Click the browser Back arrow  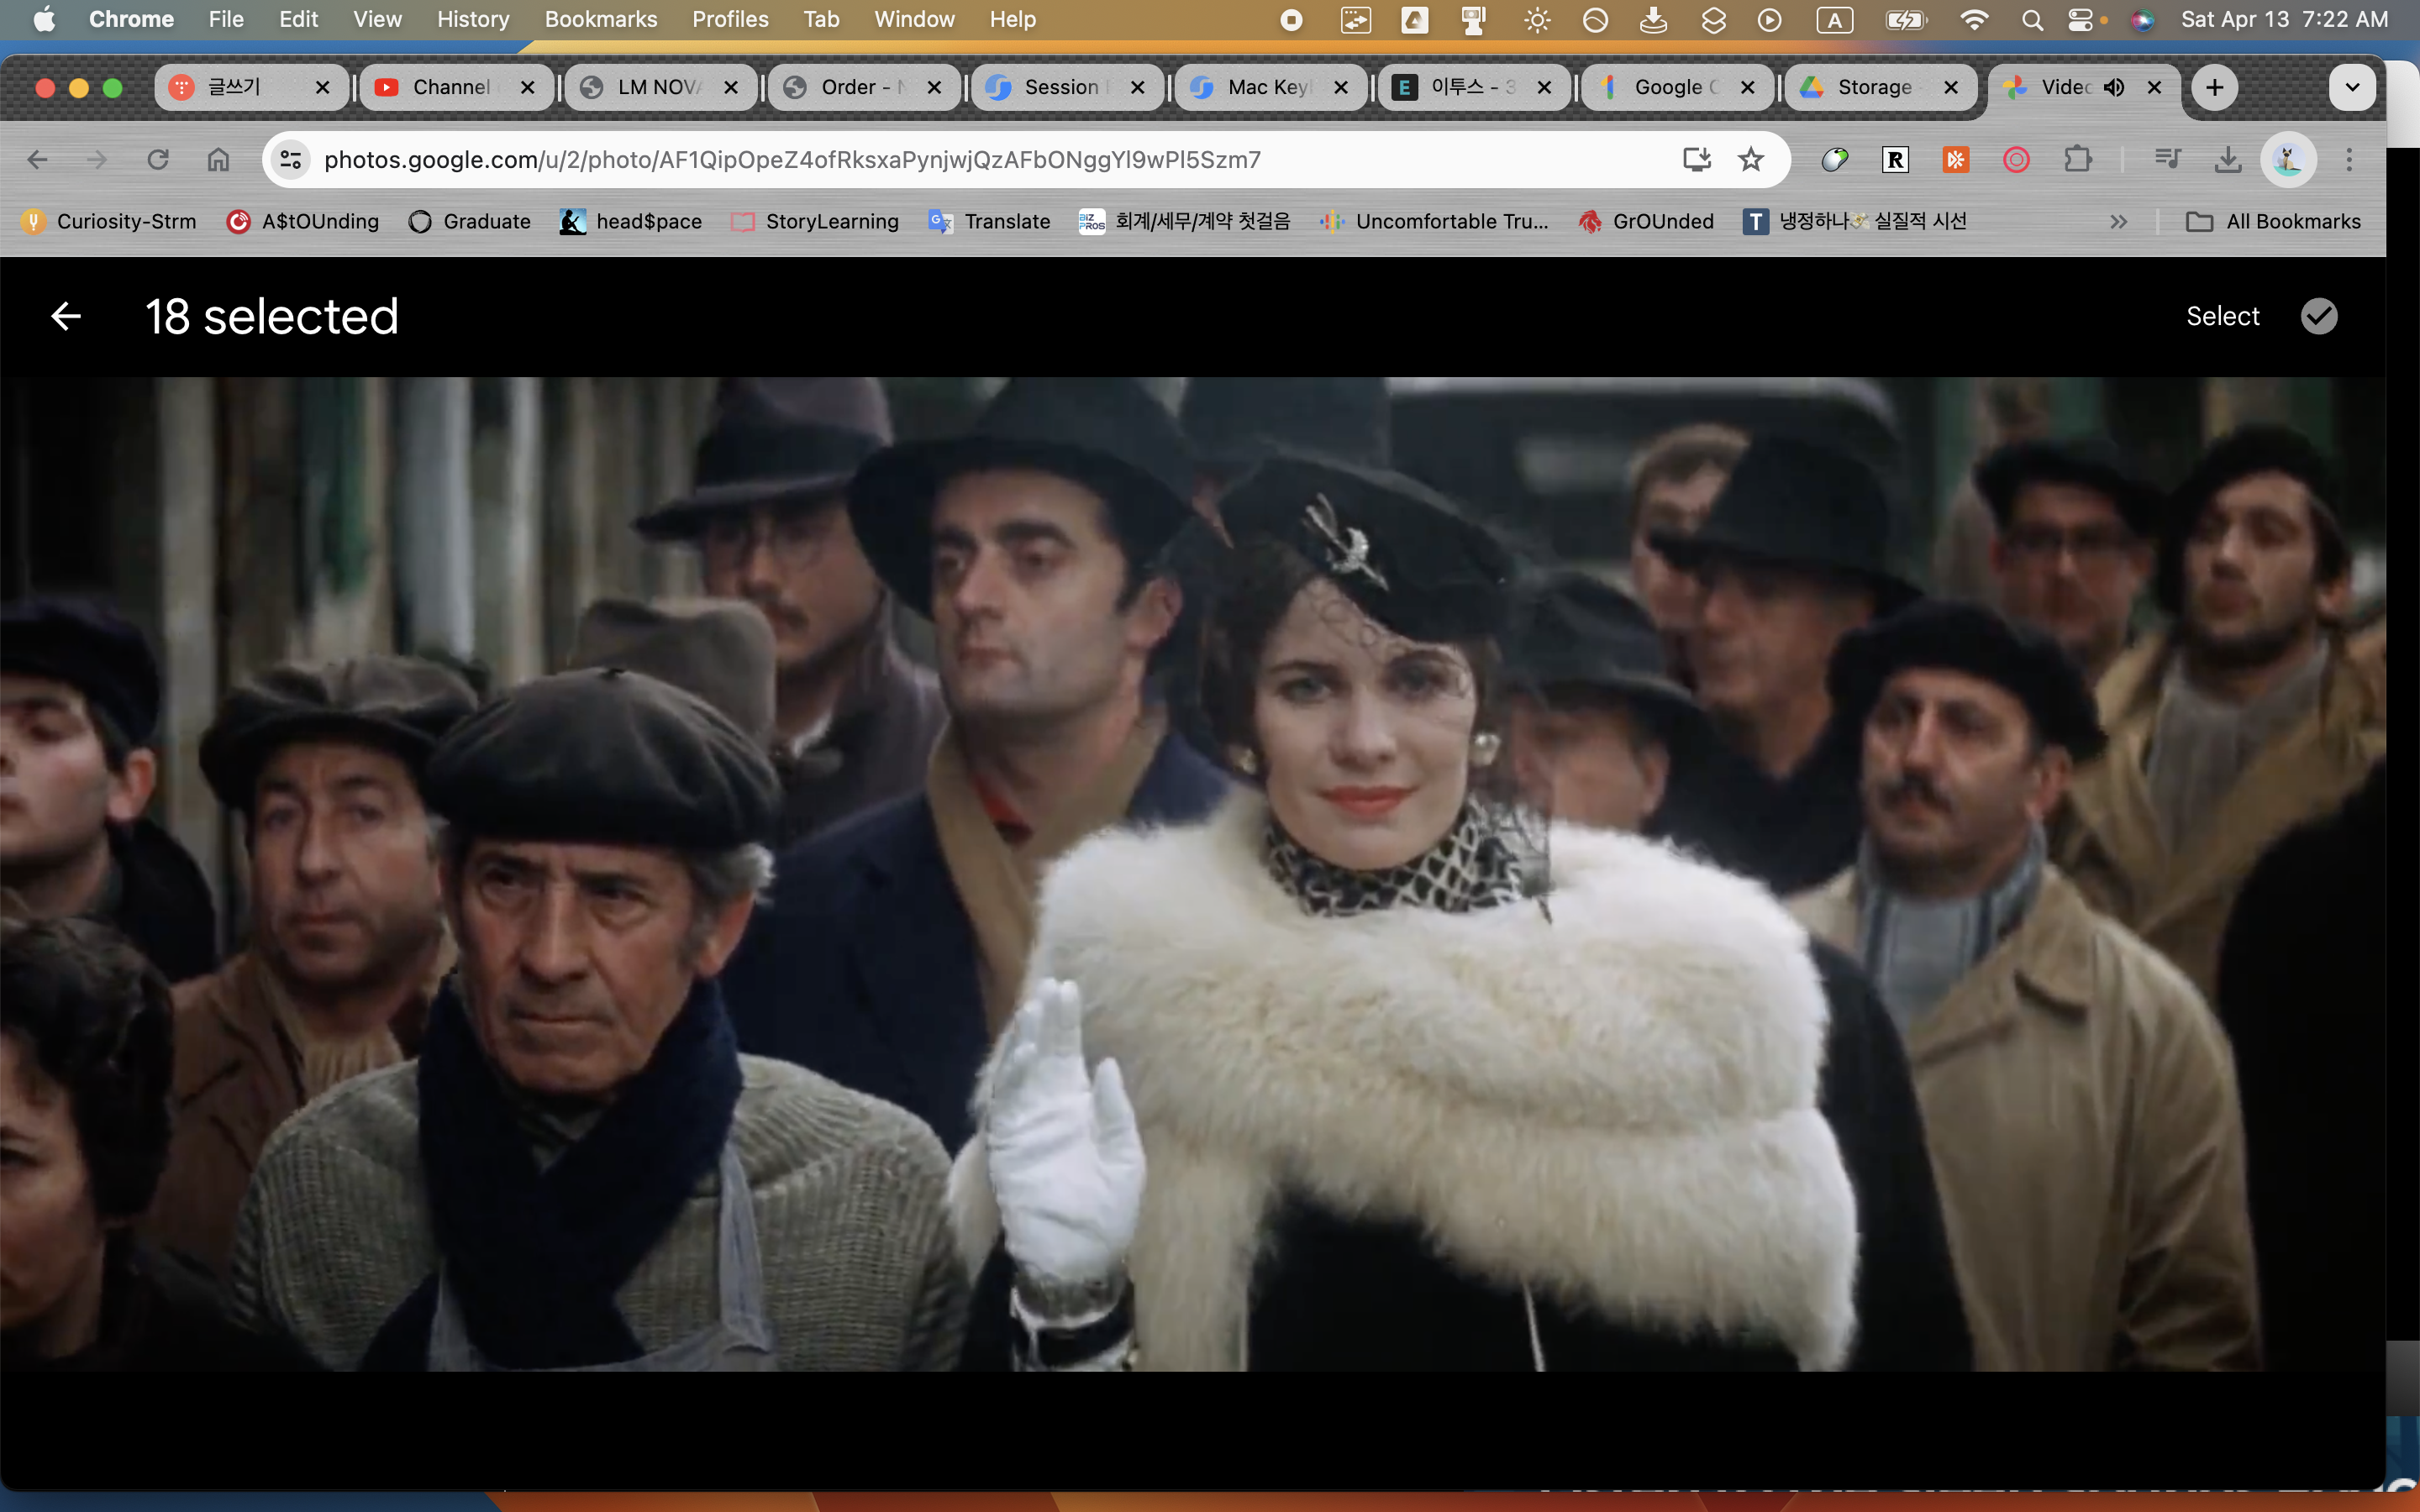[37, 159]
